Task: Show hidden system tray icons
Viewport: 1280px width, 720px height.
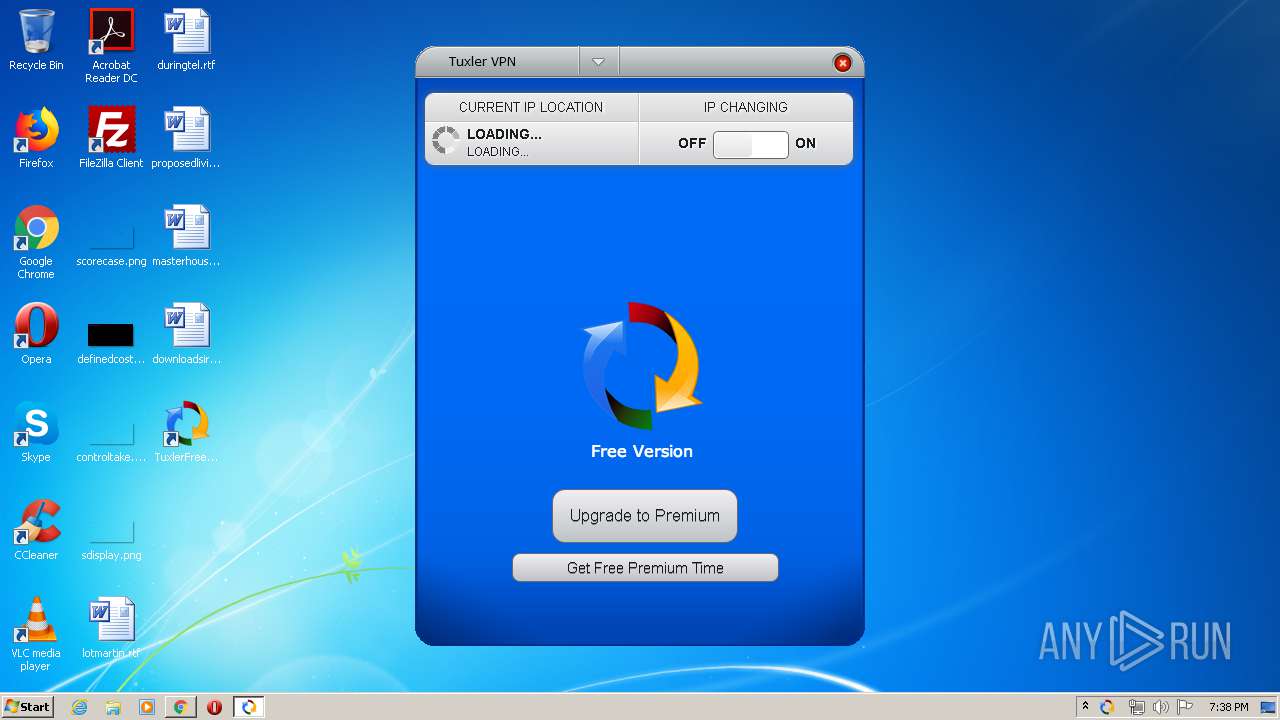Action: (1085, 707)
